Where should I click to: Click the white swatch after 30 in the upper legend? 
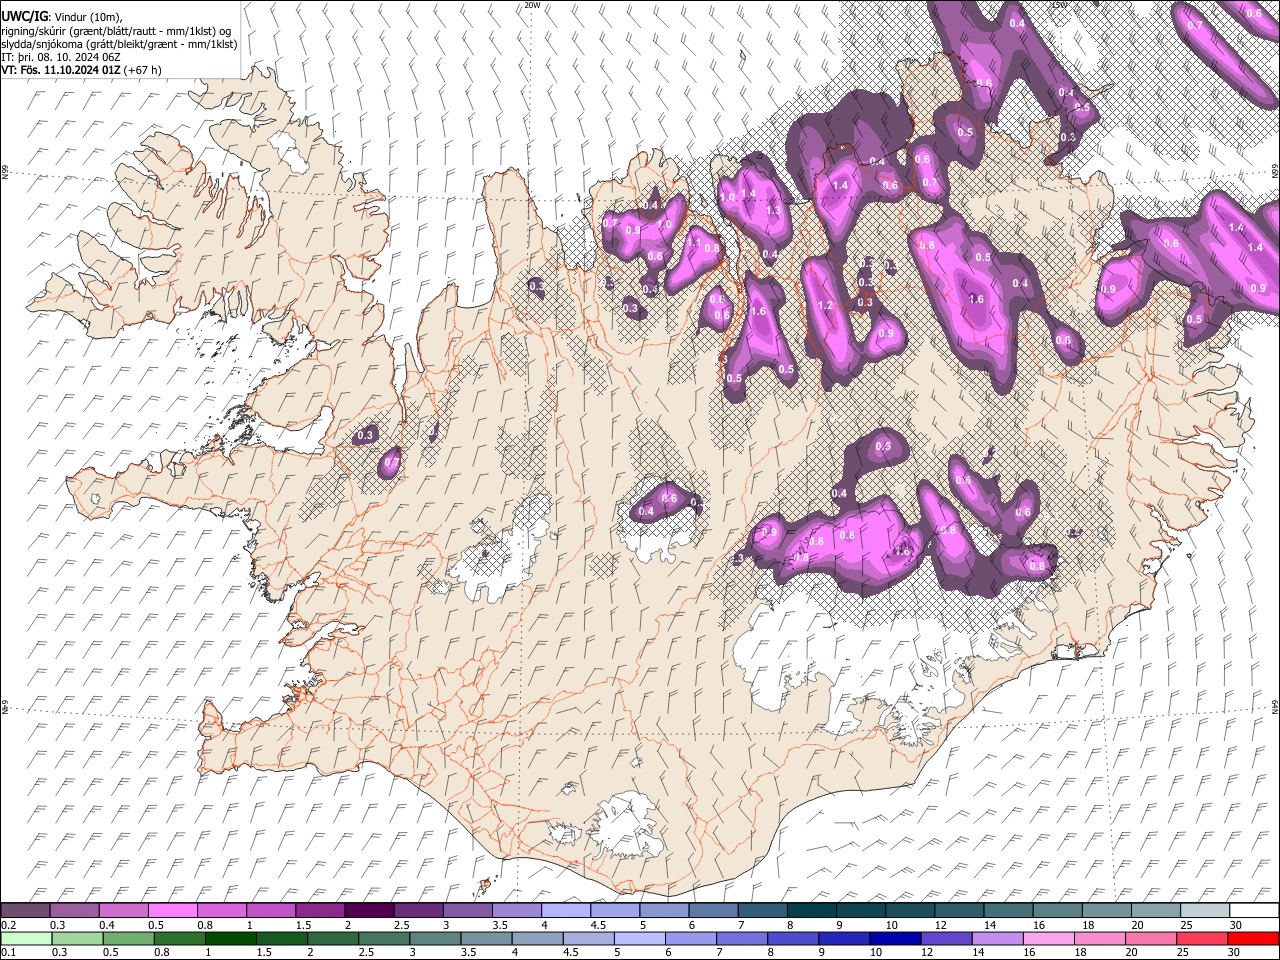tap(1253, 910)
